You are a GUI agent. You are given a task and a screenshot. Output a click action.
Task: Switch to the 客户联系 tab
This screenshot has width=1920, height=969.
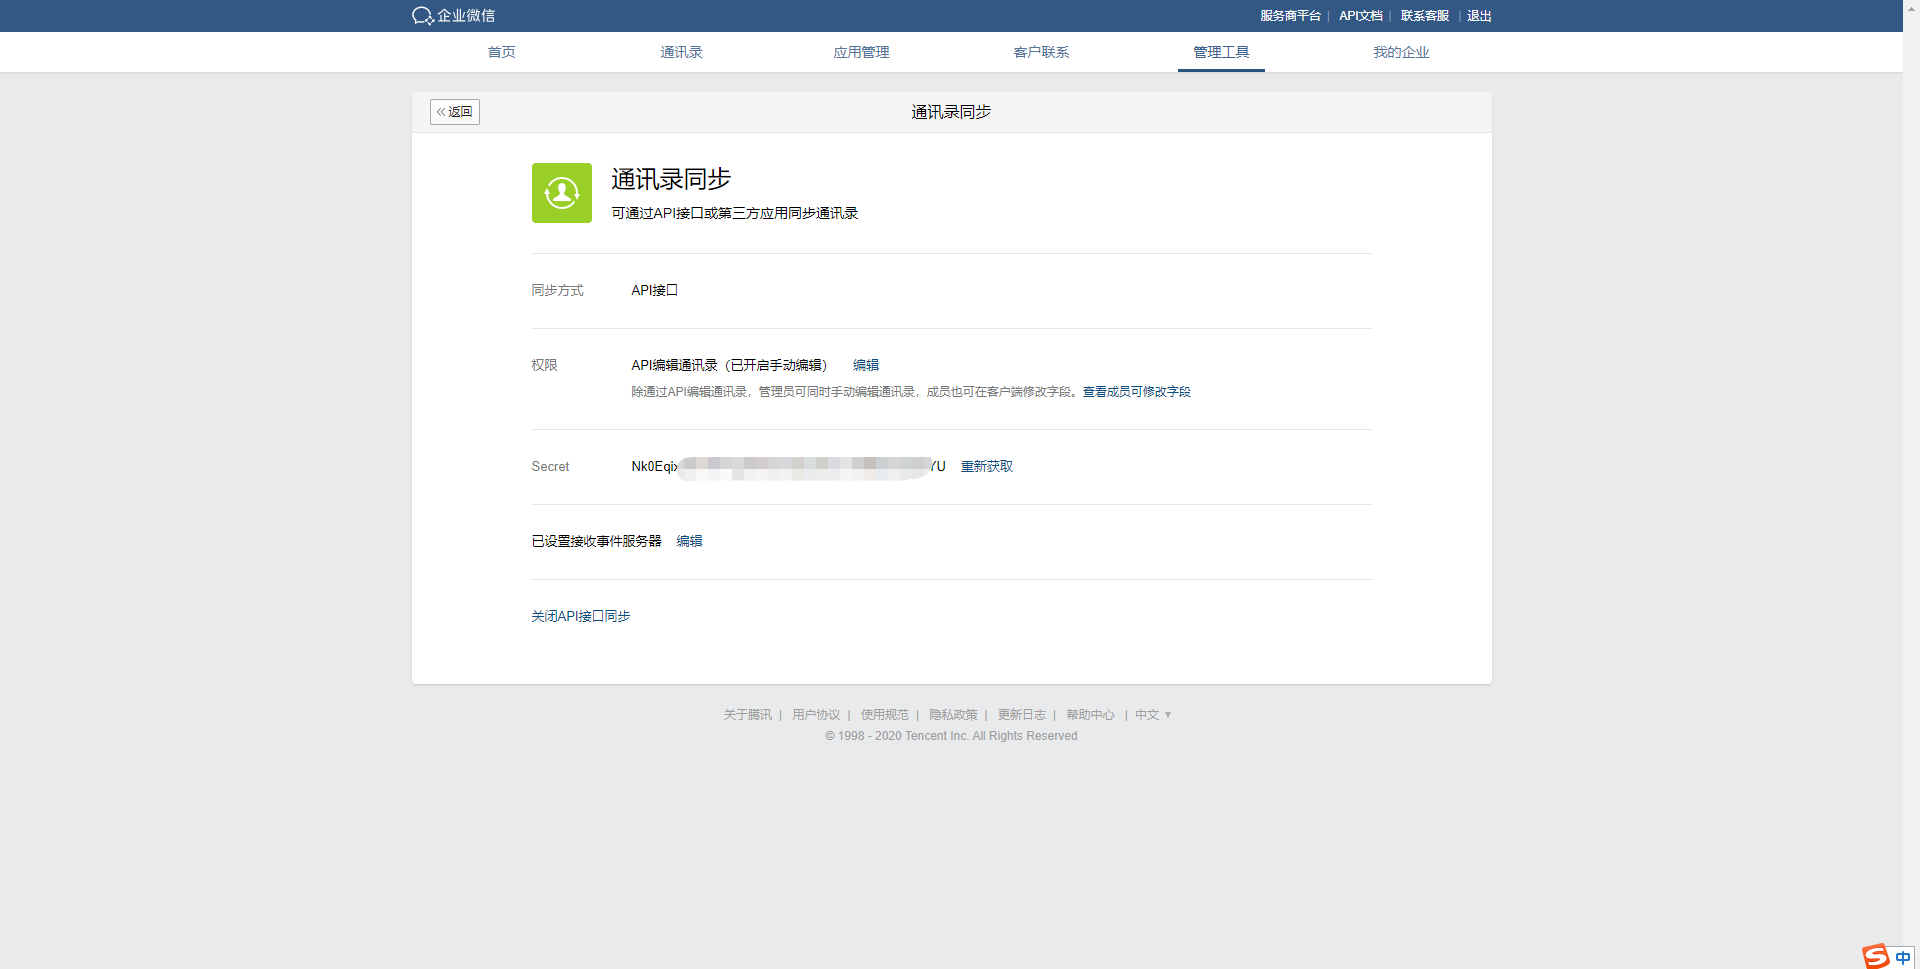click(1041, 52)
